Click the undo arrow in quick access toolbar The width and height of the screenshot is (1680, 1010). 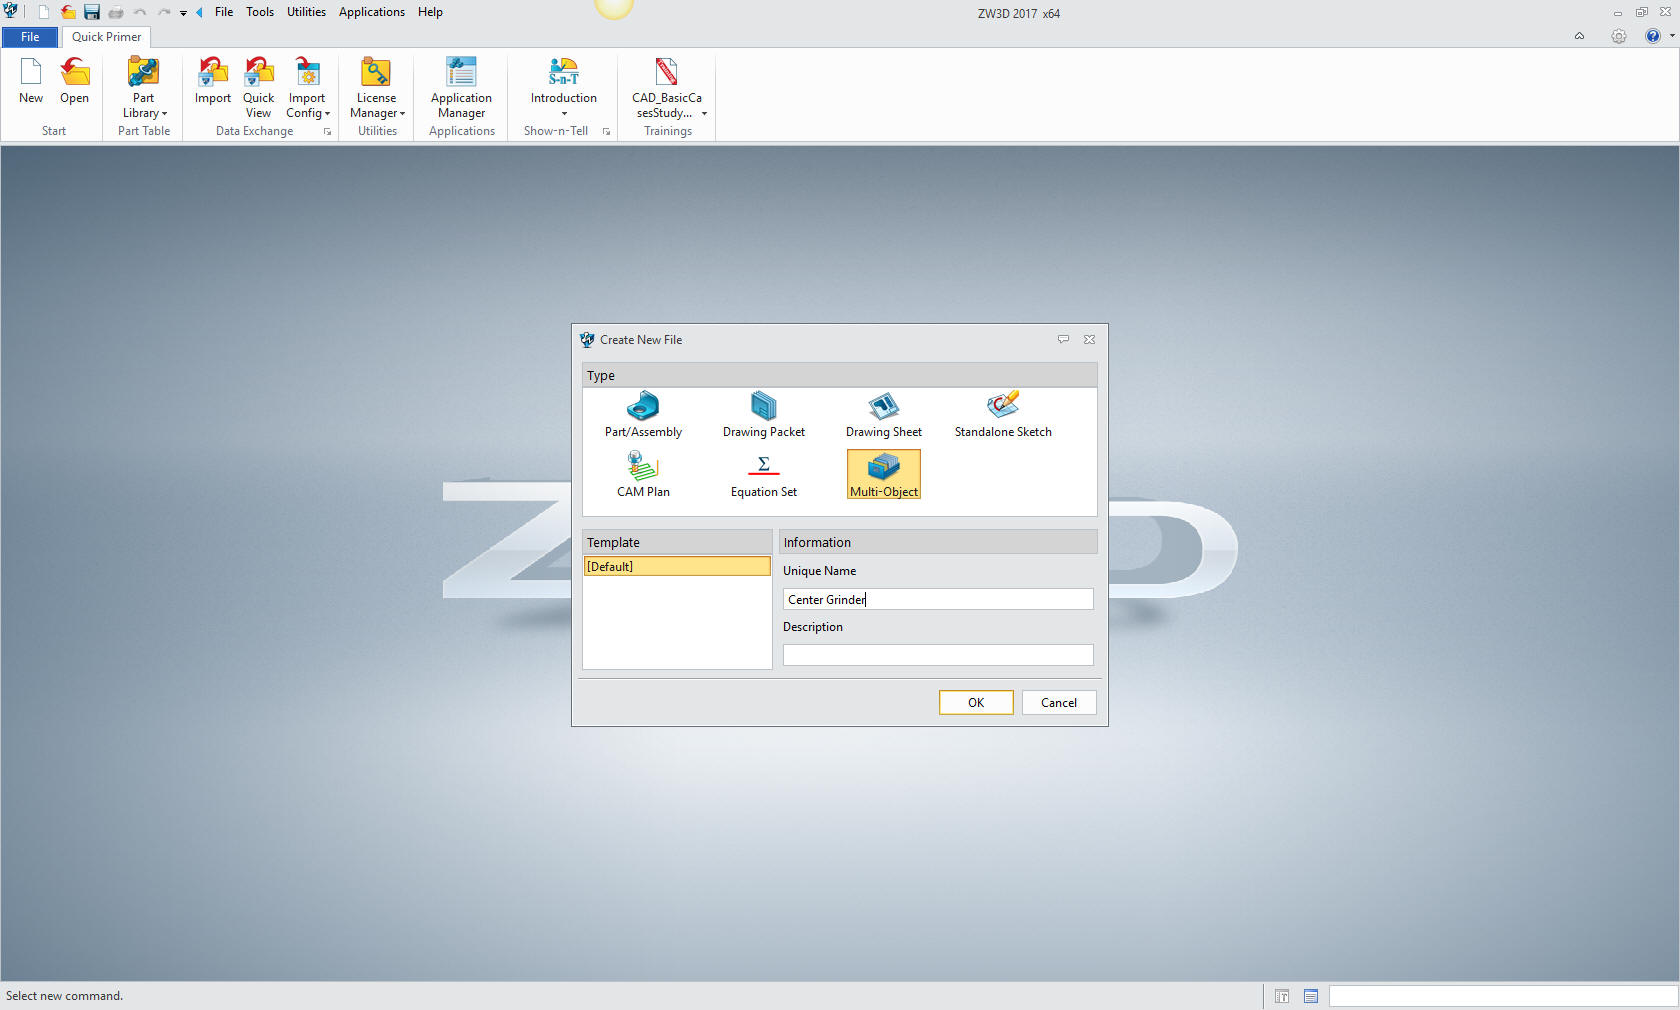140,12
